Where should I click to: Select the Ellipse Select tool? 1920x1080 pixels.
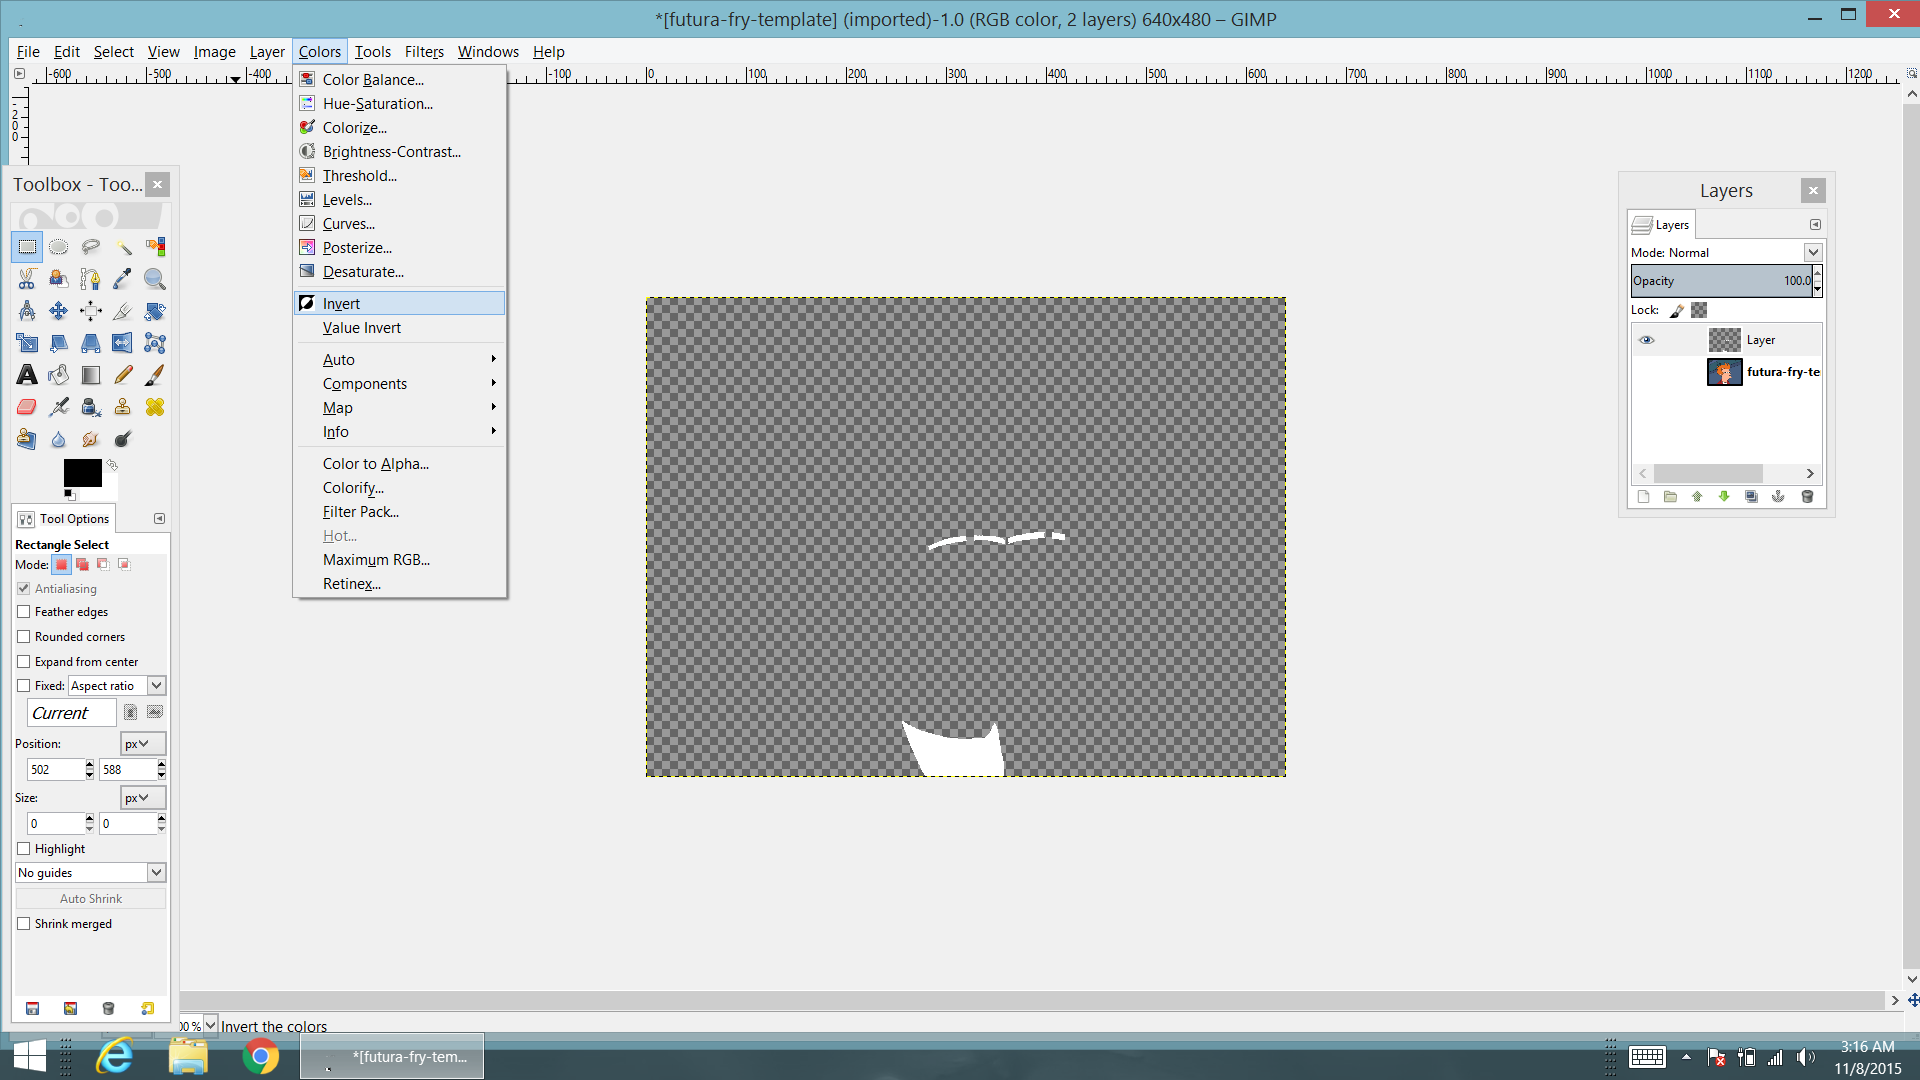pos(59,247)
